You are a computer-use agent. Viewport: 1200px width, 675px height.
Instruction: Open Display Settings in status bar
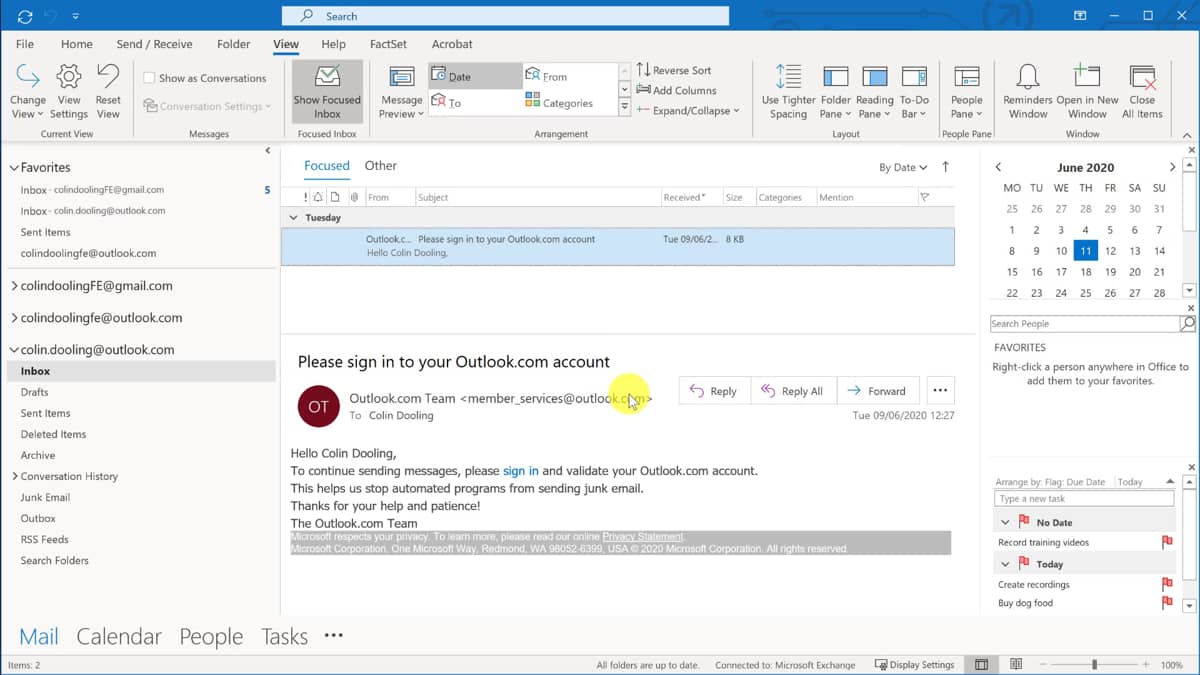(x=914, y=665)
